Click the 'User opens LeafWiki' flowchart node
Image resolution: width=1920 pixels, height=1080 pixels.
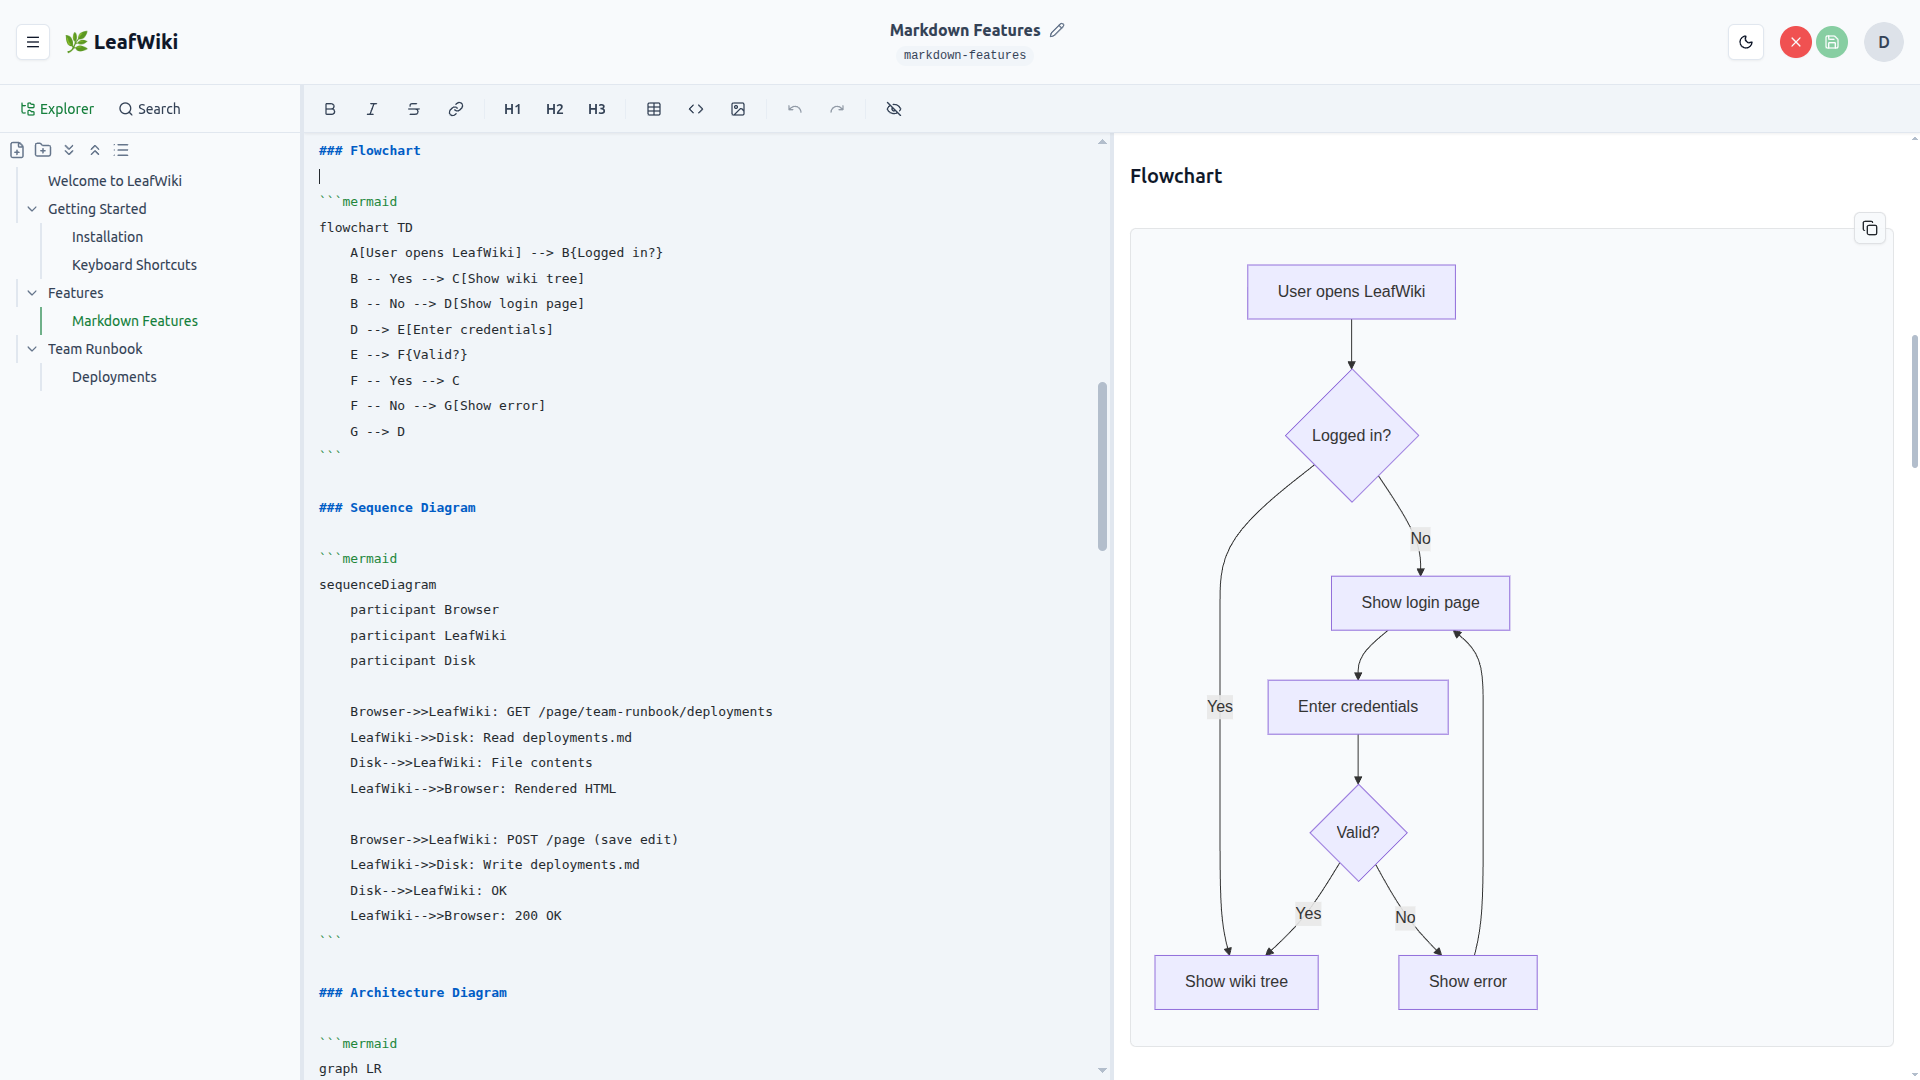pos(1351,292)
